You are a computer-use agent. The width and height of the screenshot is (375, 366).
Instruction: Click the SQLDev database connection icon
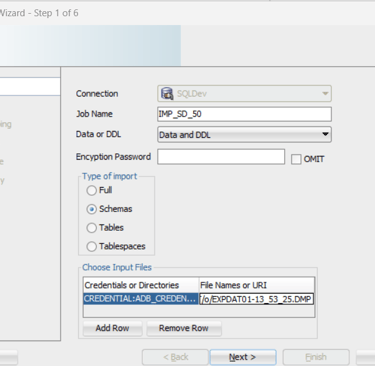(x=167, y=94)
